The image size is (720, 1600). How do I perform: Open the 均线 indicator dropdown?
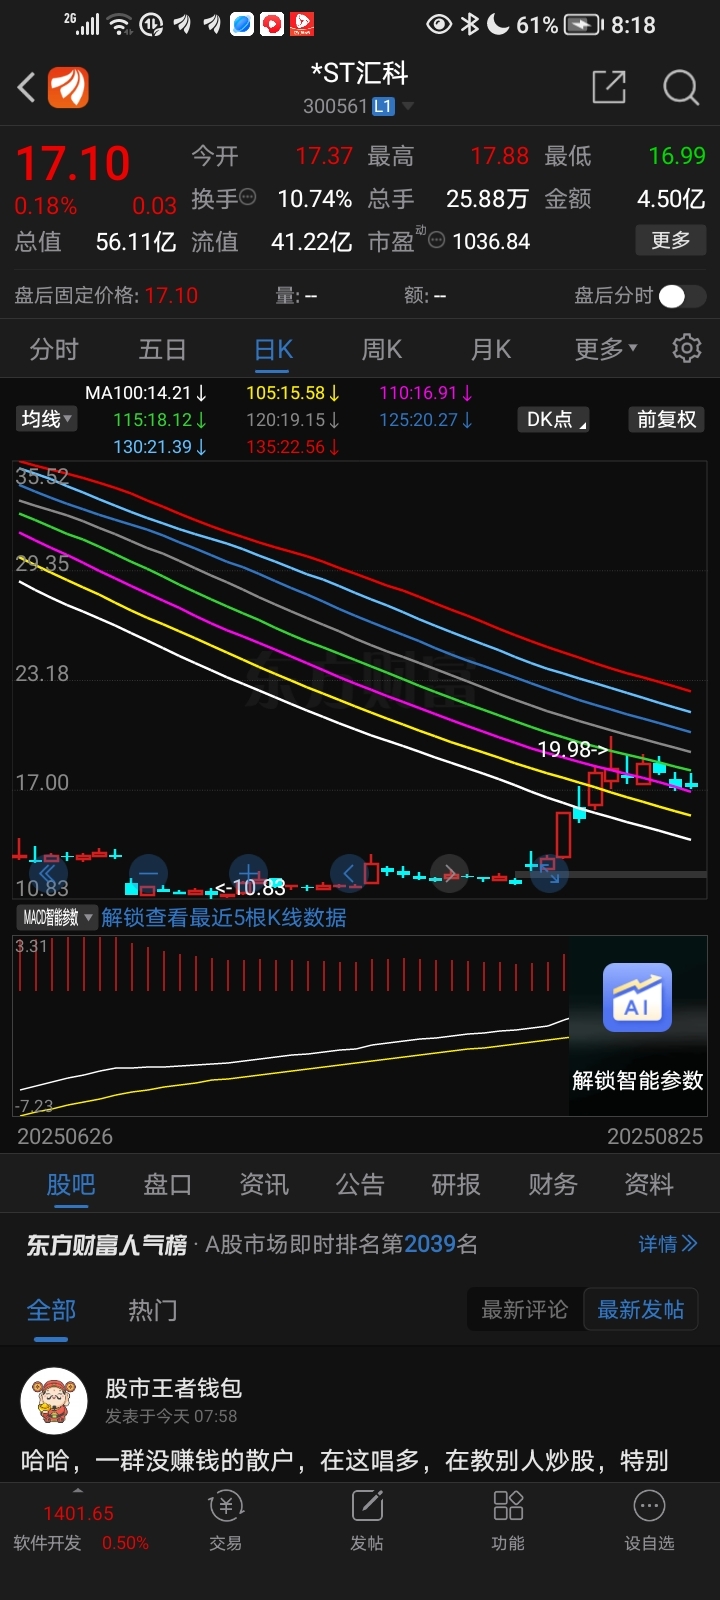(46, 419)
